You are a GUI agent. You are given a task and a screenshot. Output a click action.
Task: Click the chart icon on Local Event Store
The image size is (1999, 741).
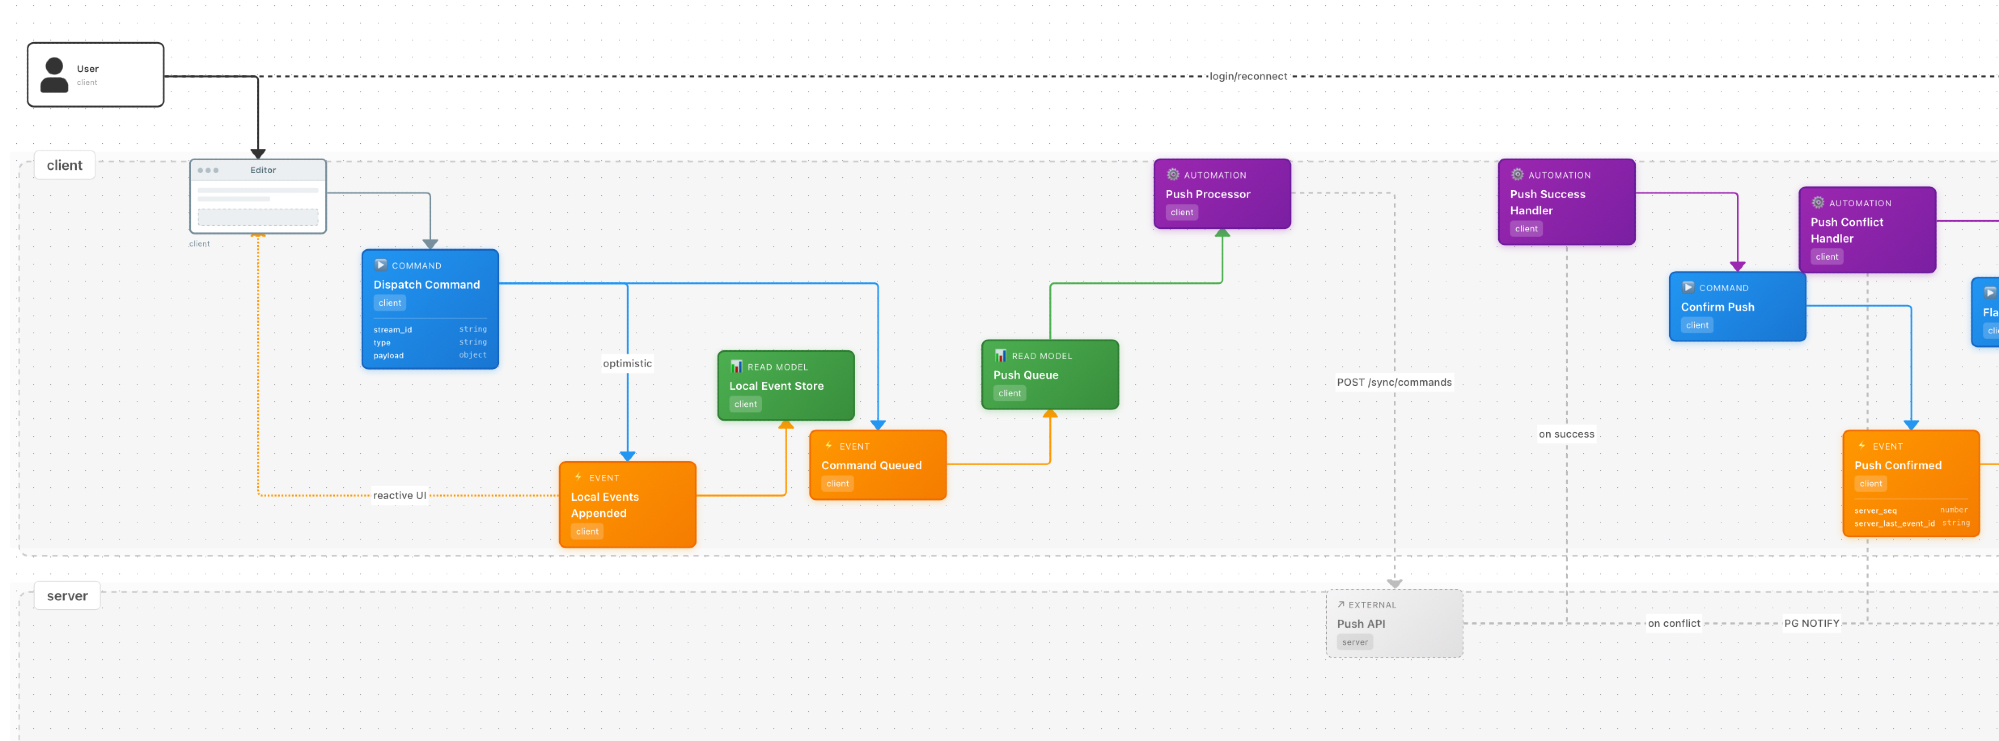tap(736, 367)
